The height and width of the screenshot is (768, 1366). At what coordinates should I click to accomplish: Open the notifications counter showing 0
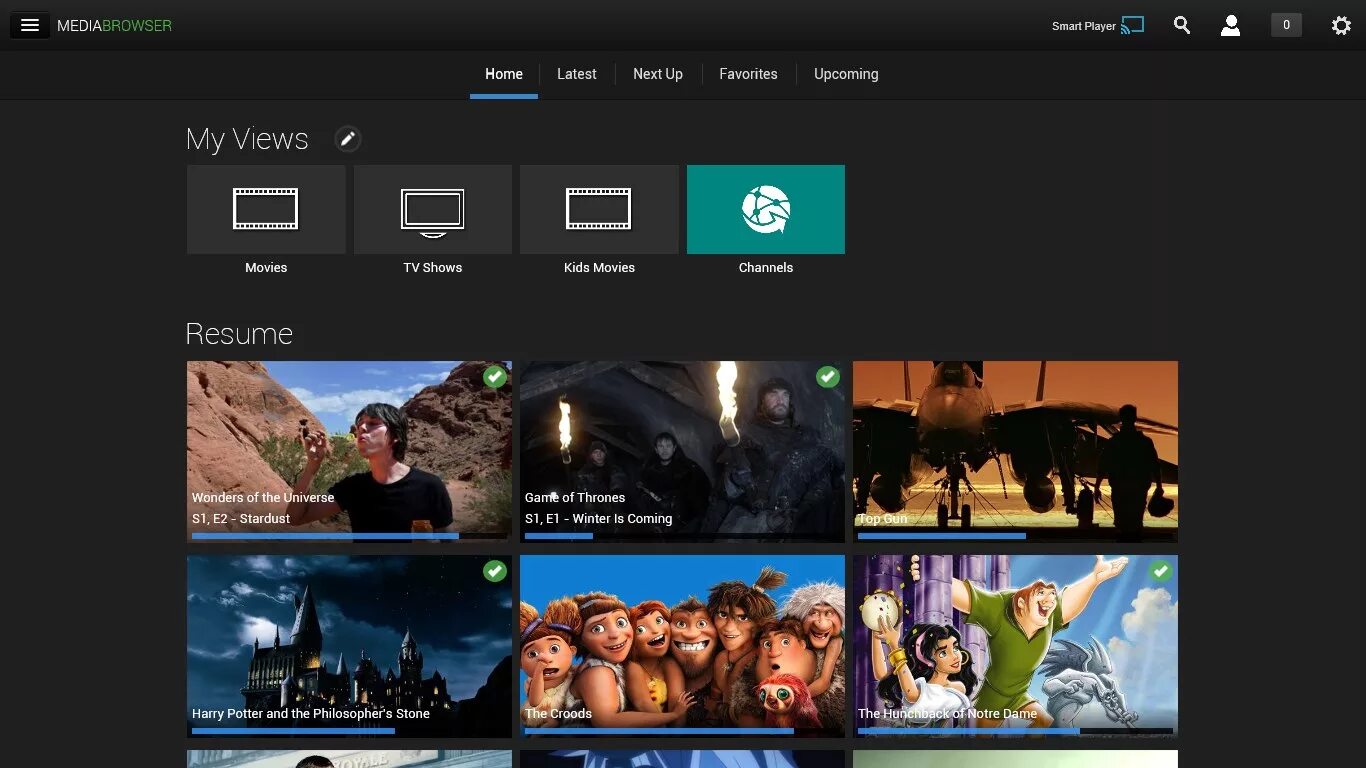(x=1286, y=25)
